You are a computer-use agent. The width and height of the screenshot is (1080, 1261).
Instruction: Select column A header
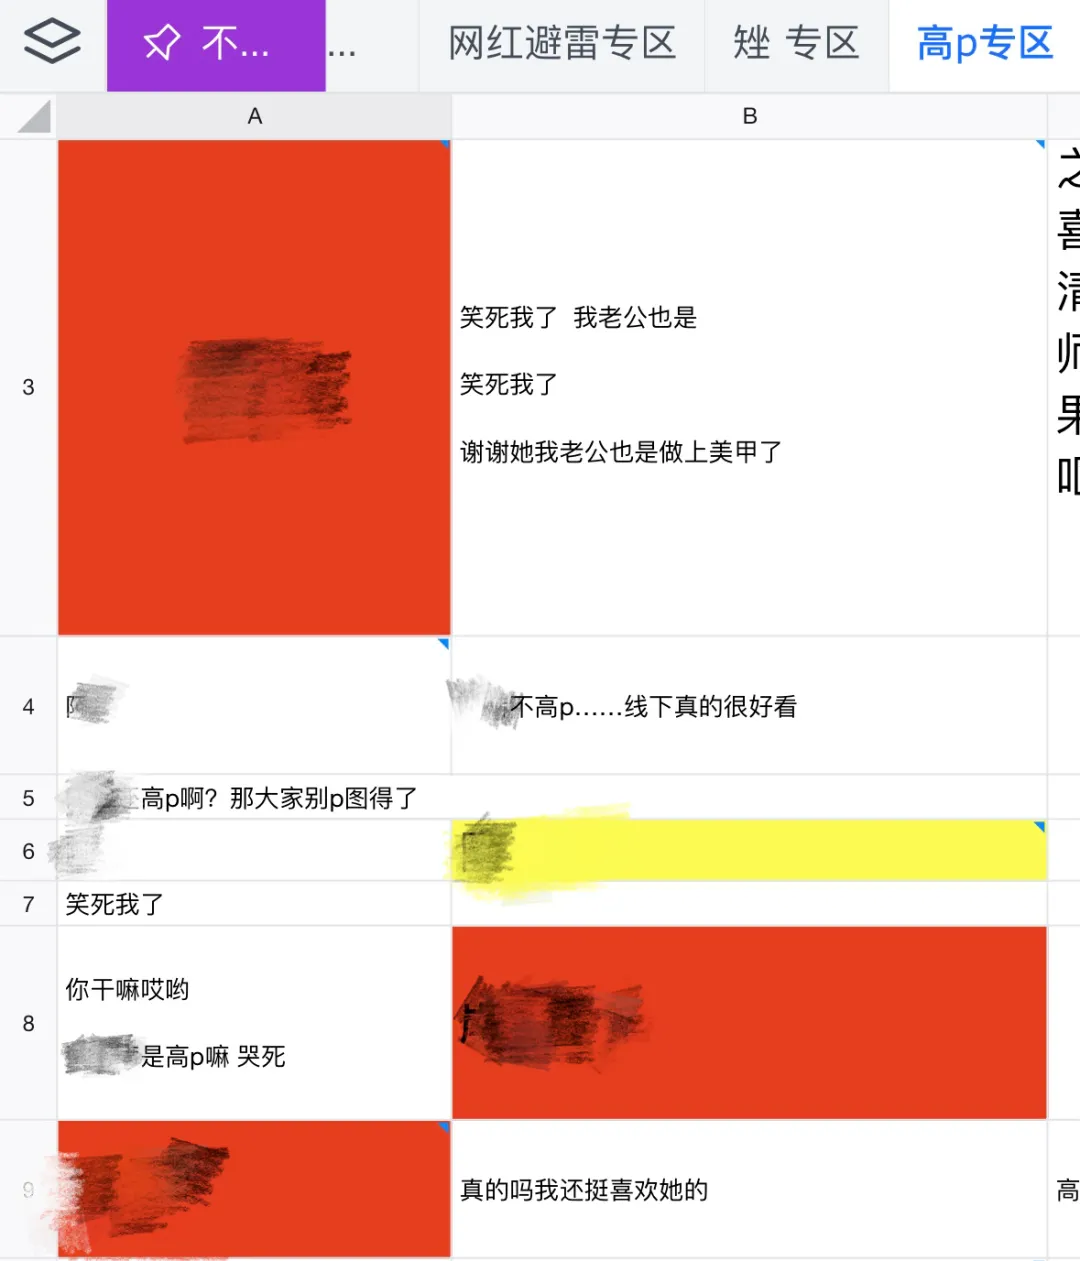click(254, 117)
